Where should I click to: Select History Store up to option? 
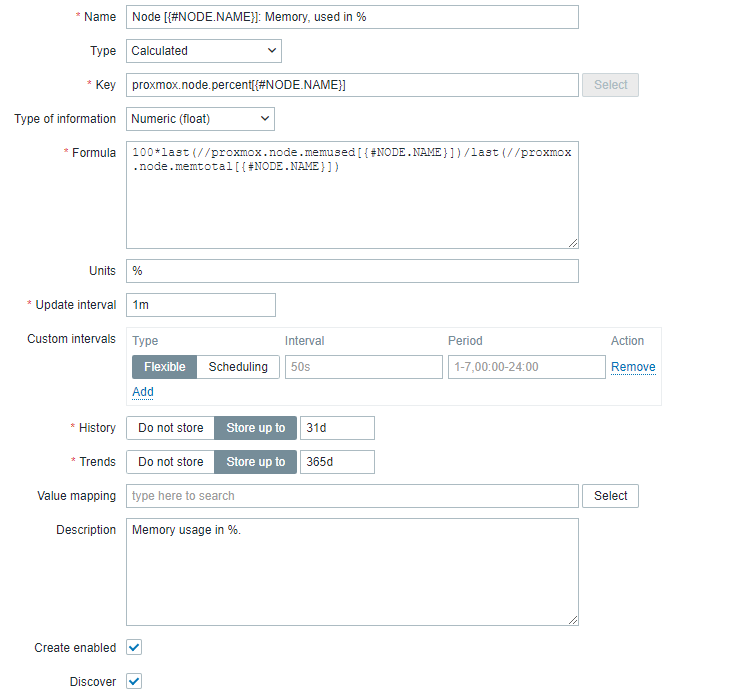255,428
